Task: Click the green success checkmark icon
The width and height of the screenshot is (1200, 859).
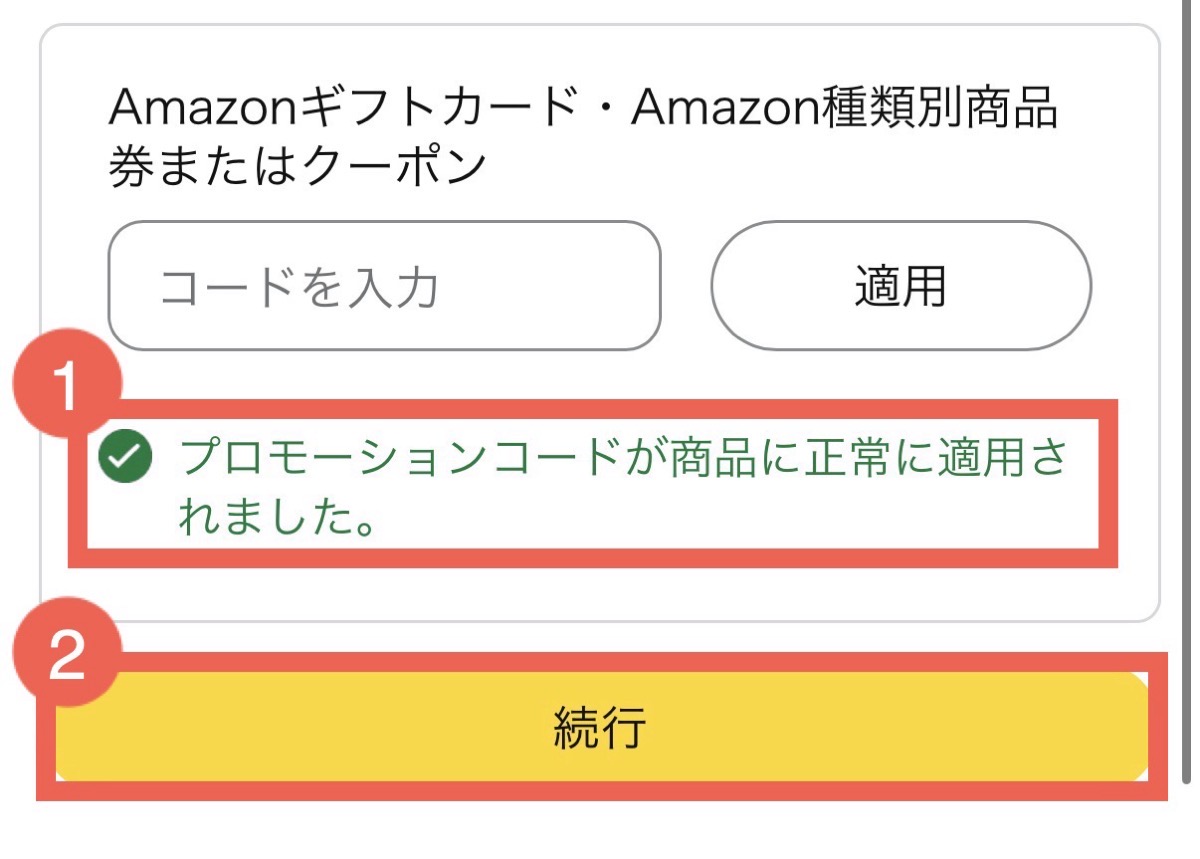Action: coord(125,459)
